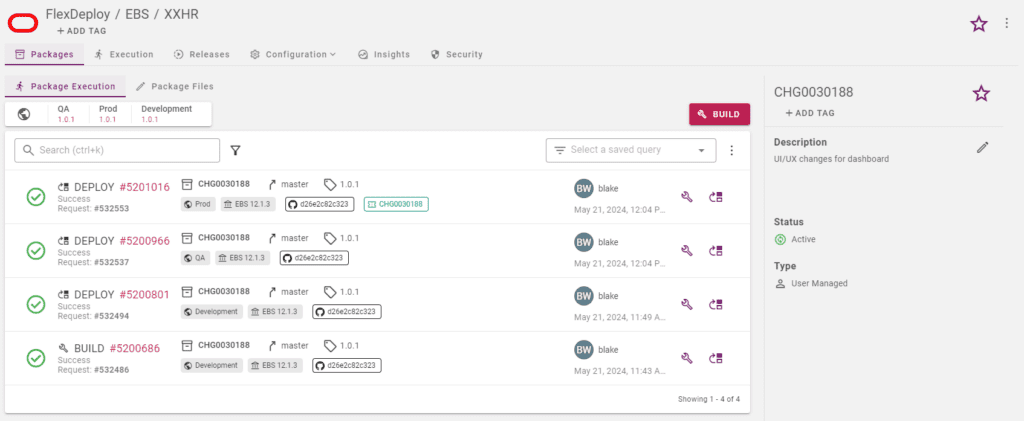
Task: Open the filter funnel next to search
Action: click(x=236, y=150)
